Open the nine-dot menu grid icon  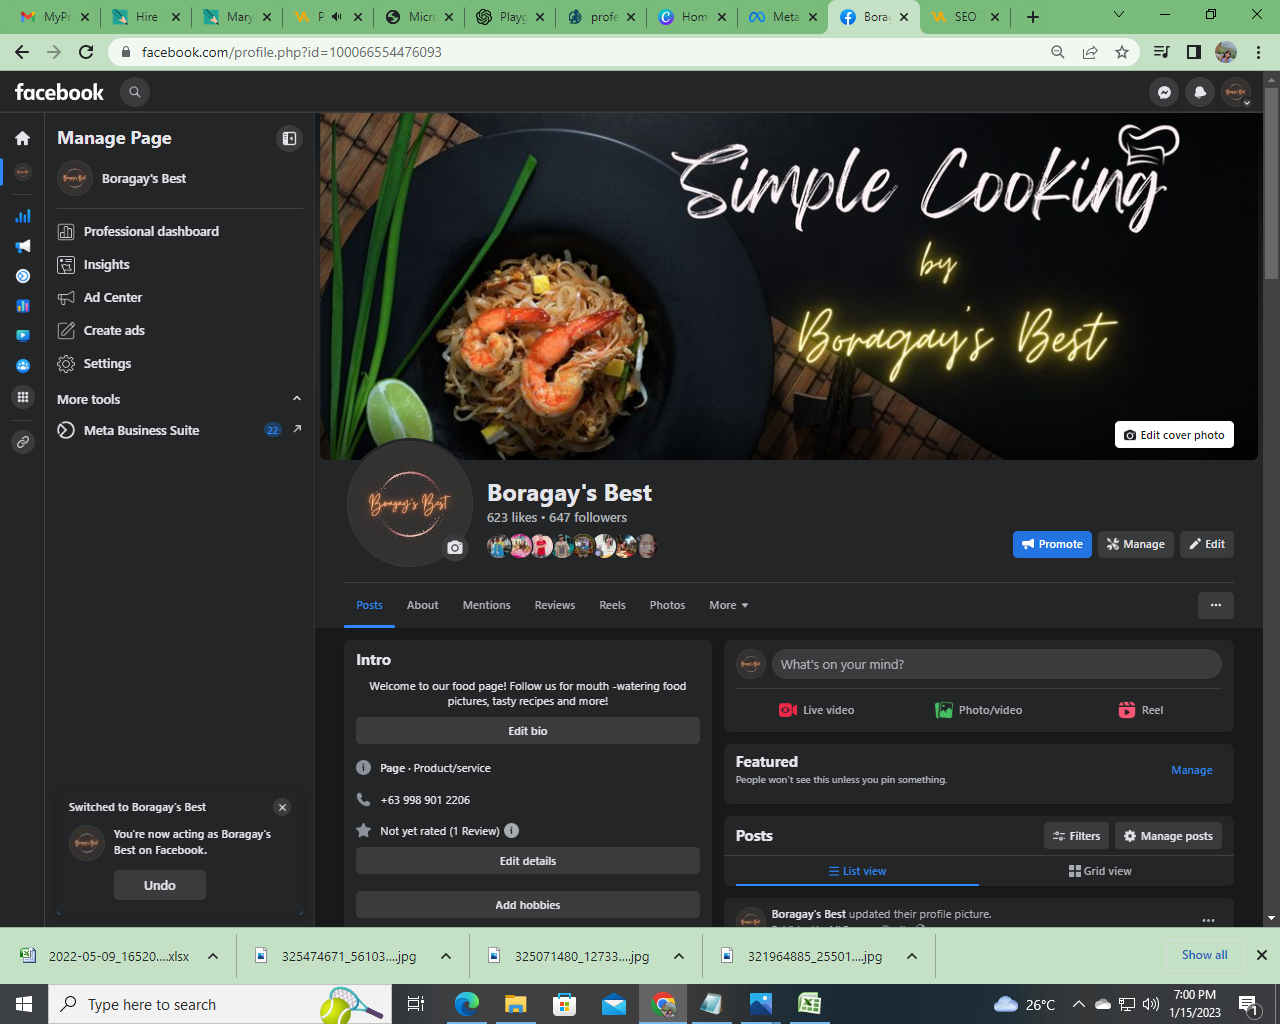[x=22, y=397]
